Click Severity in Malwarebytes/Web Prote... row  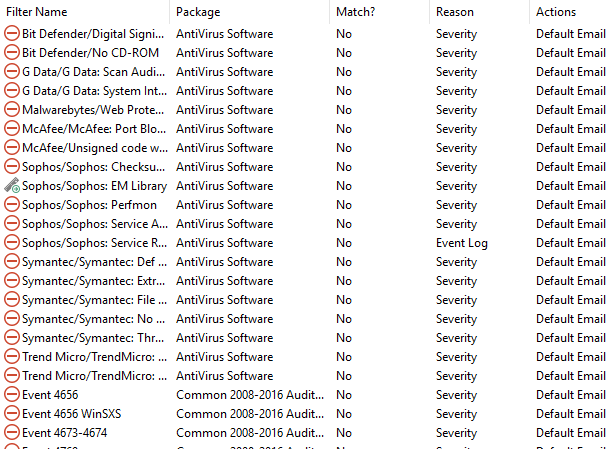pos(456,110)
